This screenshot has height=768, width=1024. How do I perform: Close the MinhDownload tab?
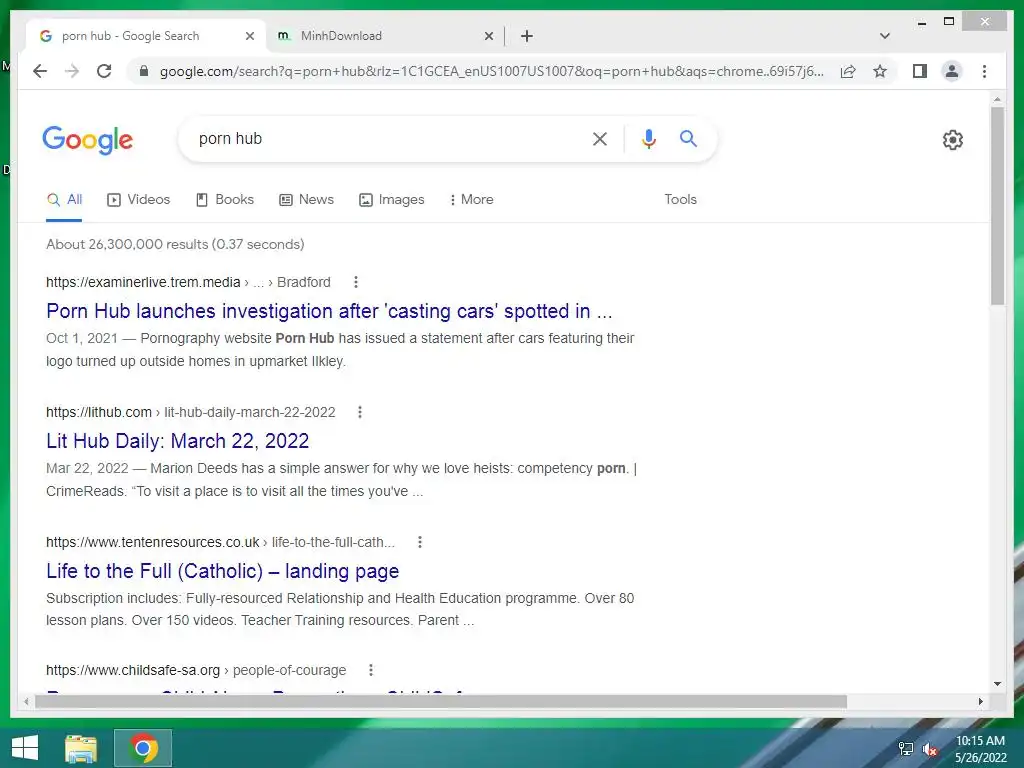[488, 36]
